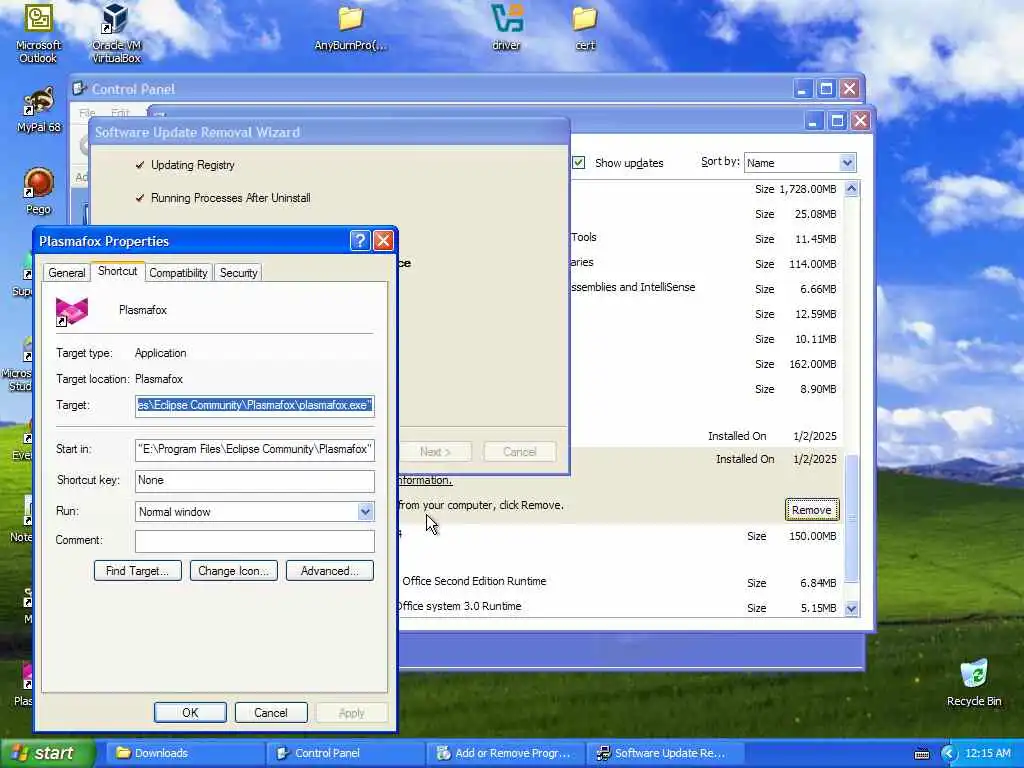Click inside the Start in field
The width and height of the screenshot is (1024, 768).
255,449
